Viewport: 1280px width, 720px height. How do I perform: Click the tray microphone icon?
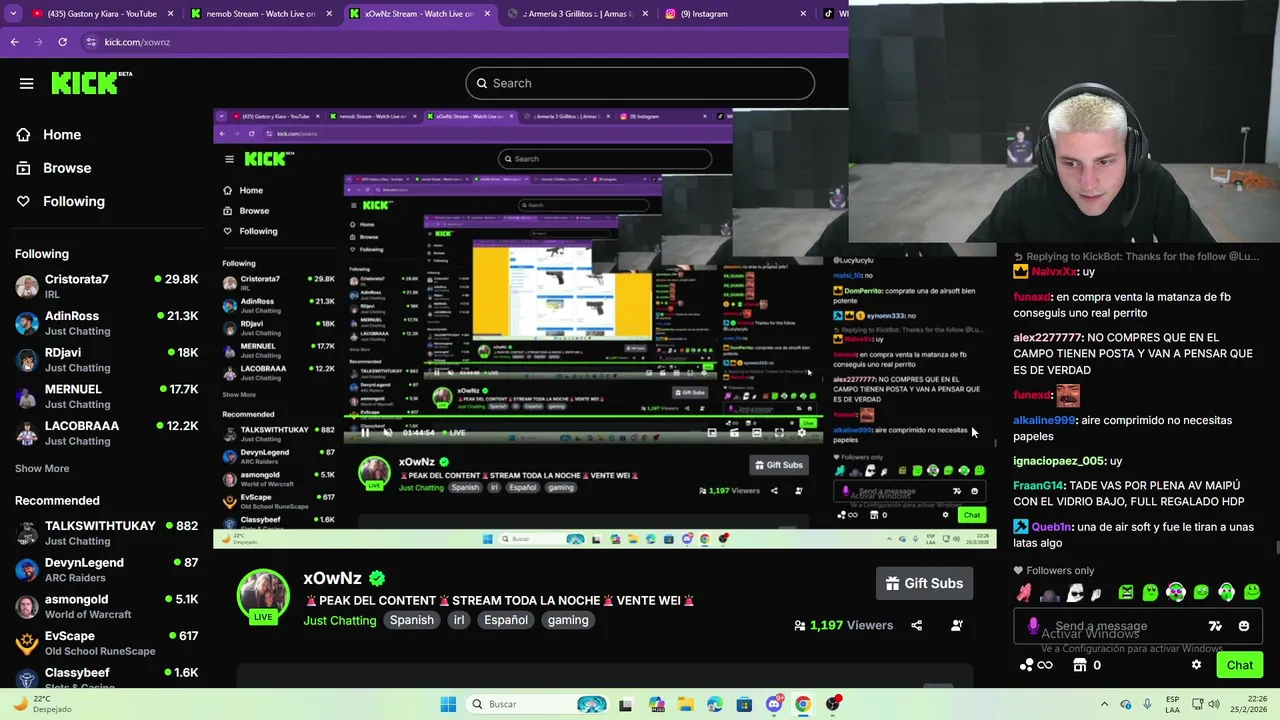pyautogui.click(x=1146, y=704)
